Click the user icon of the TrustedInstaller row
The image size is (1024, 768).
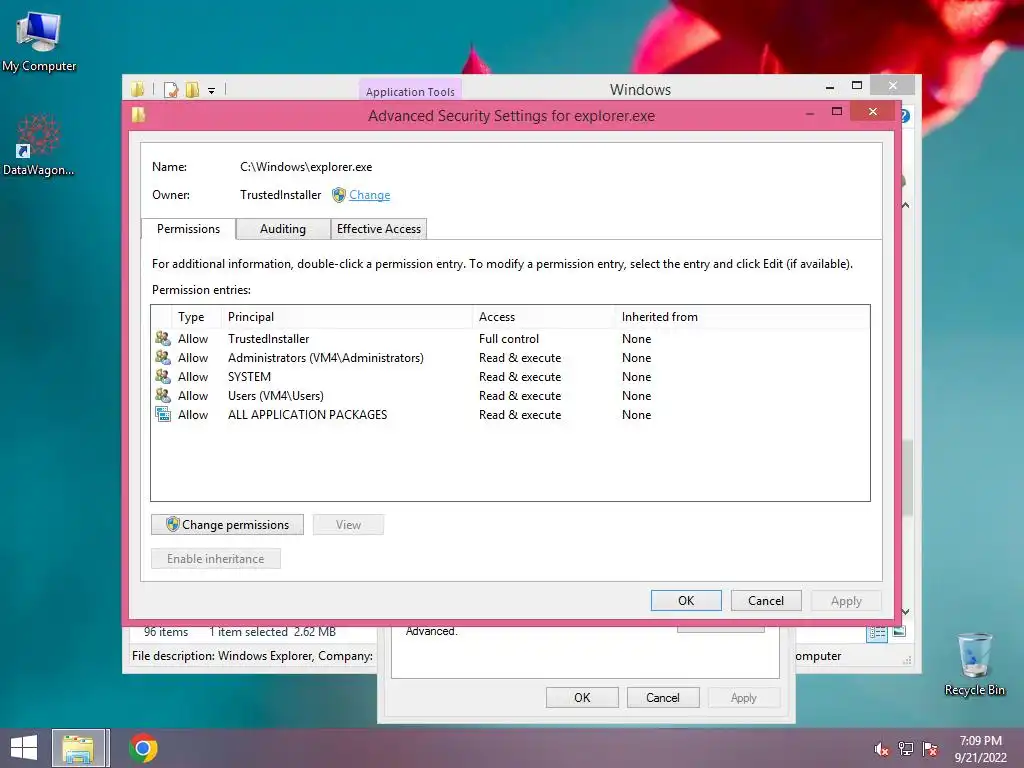[163, 338]
